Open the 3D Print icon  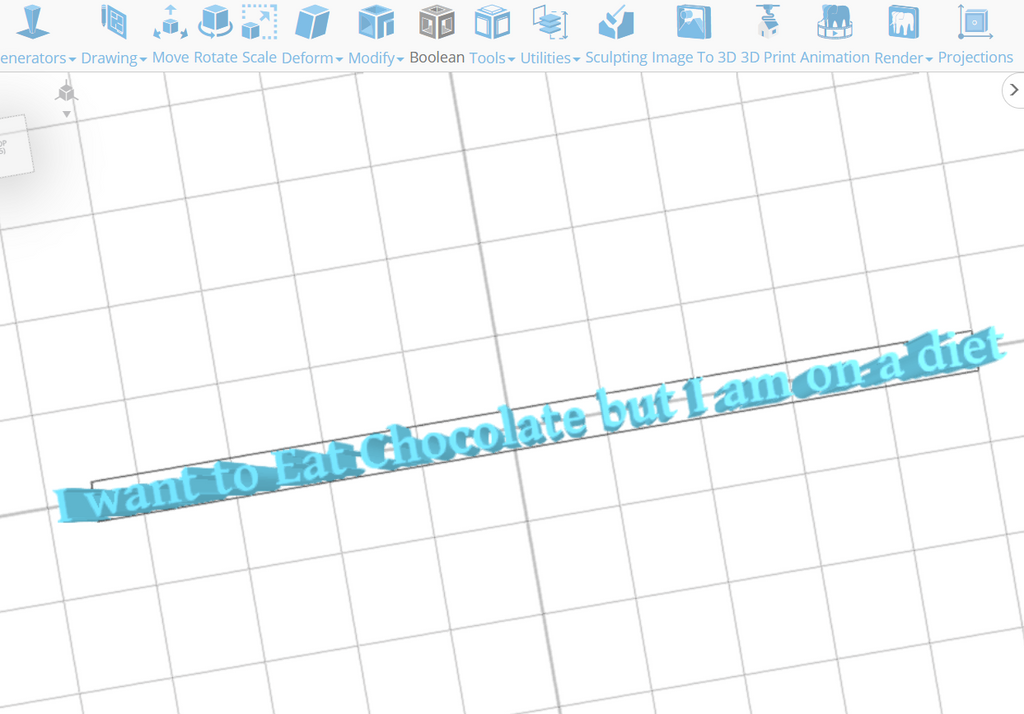[768, 22]
